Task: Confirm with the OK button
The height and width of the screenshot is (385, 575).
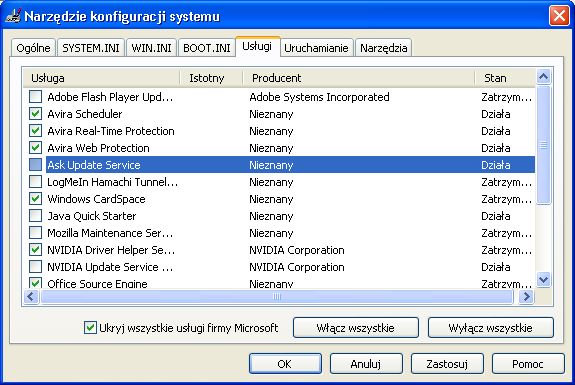Action: pyautogui.click(x=285, y=364)
